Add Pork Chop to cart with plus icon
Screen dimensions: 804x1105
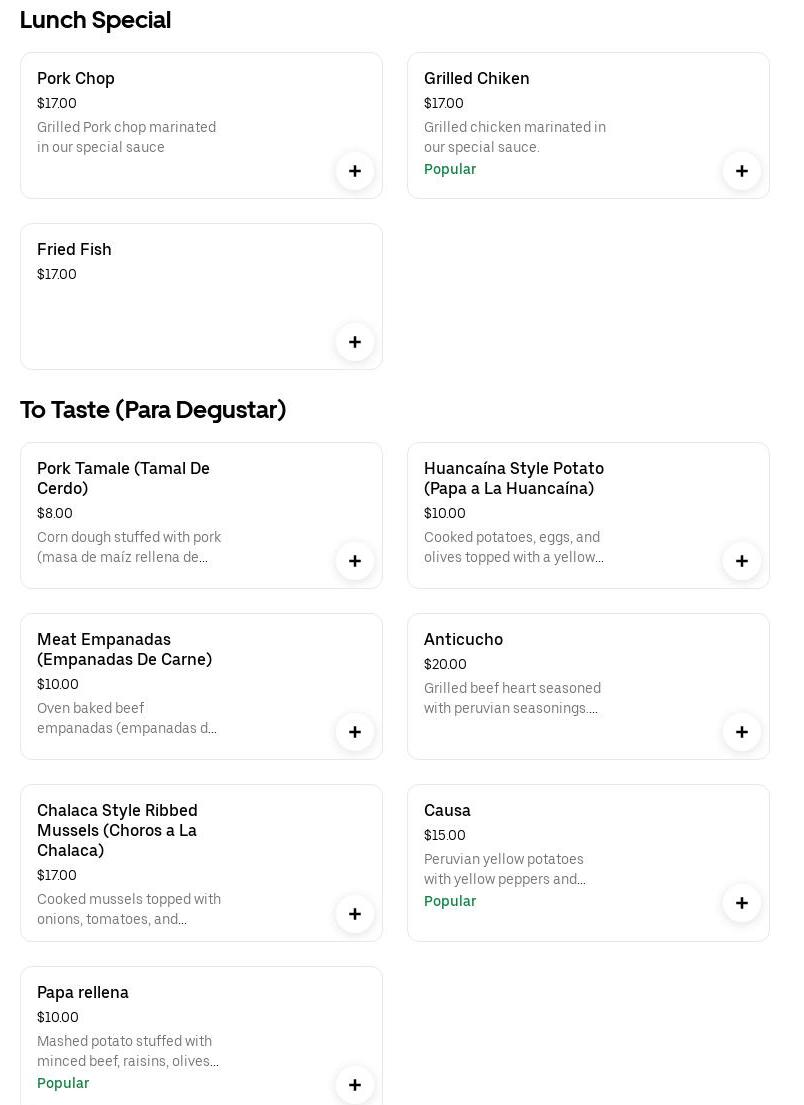click(355, 171)
